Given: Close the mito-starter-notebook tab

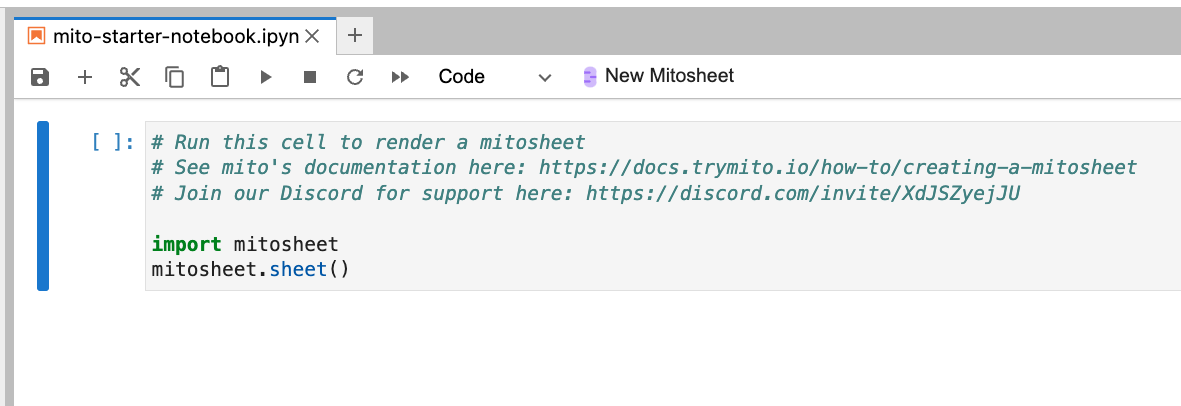Looking at the screenshot, I should coord(312,36).
